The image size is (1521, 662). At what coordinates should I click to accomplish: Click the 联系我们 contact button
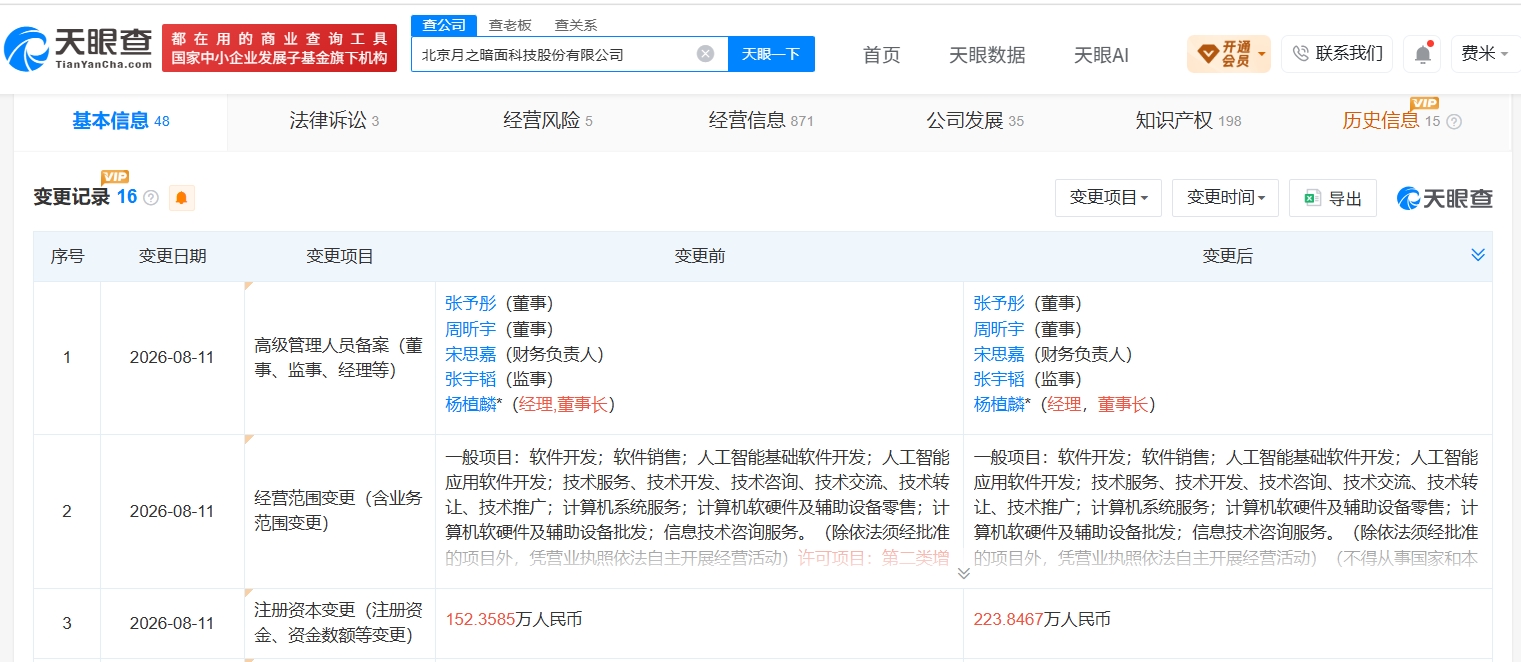tap(1337, 54)
